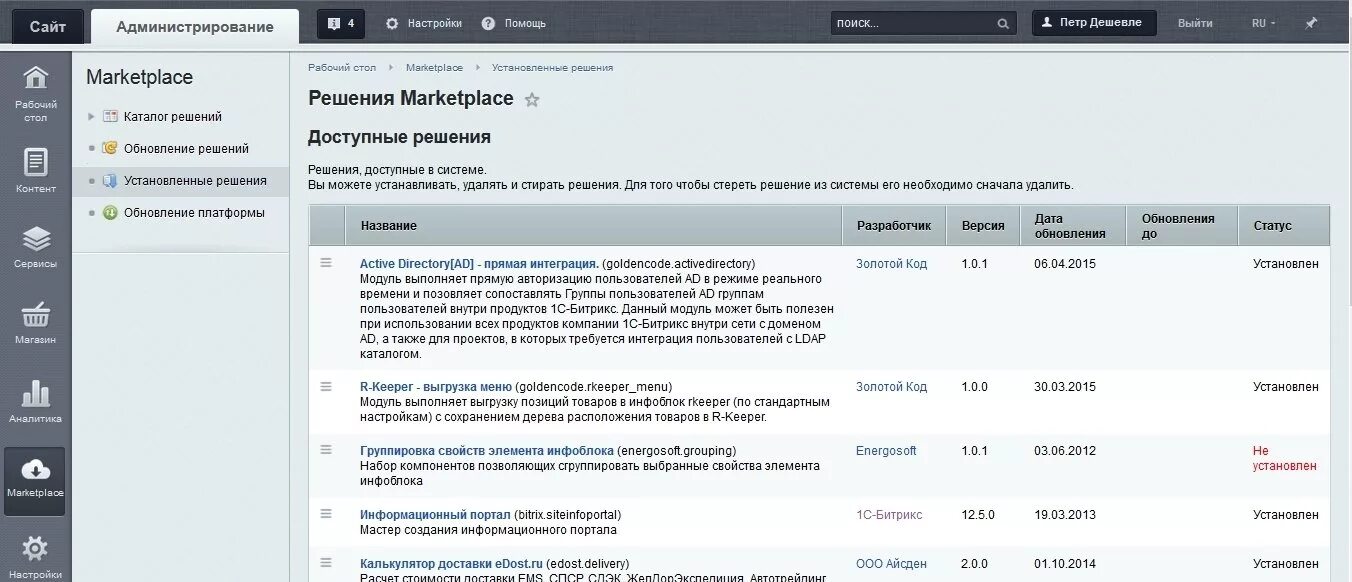The height and width of the screenshot is (582, 1352).
Task: Open the Сервисы sidebar section
Action: pyautogui.click(x=36, y=247)
